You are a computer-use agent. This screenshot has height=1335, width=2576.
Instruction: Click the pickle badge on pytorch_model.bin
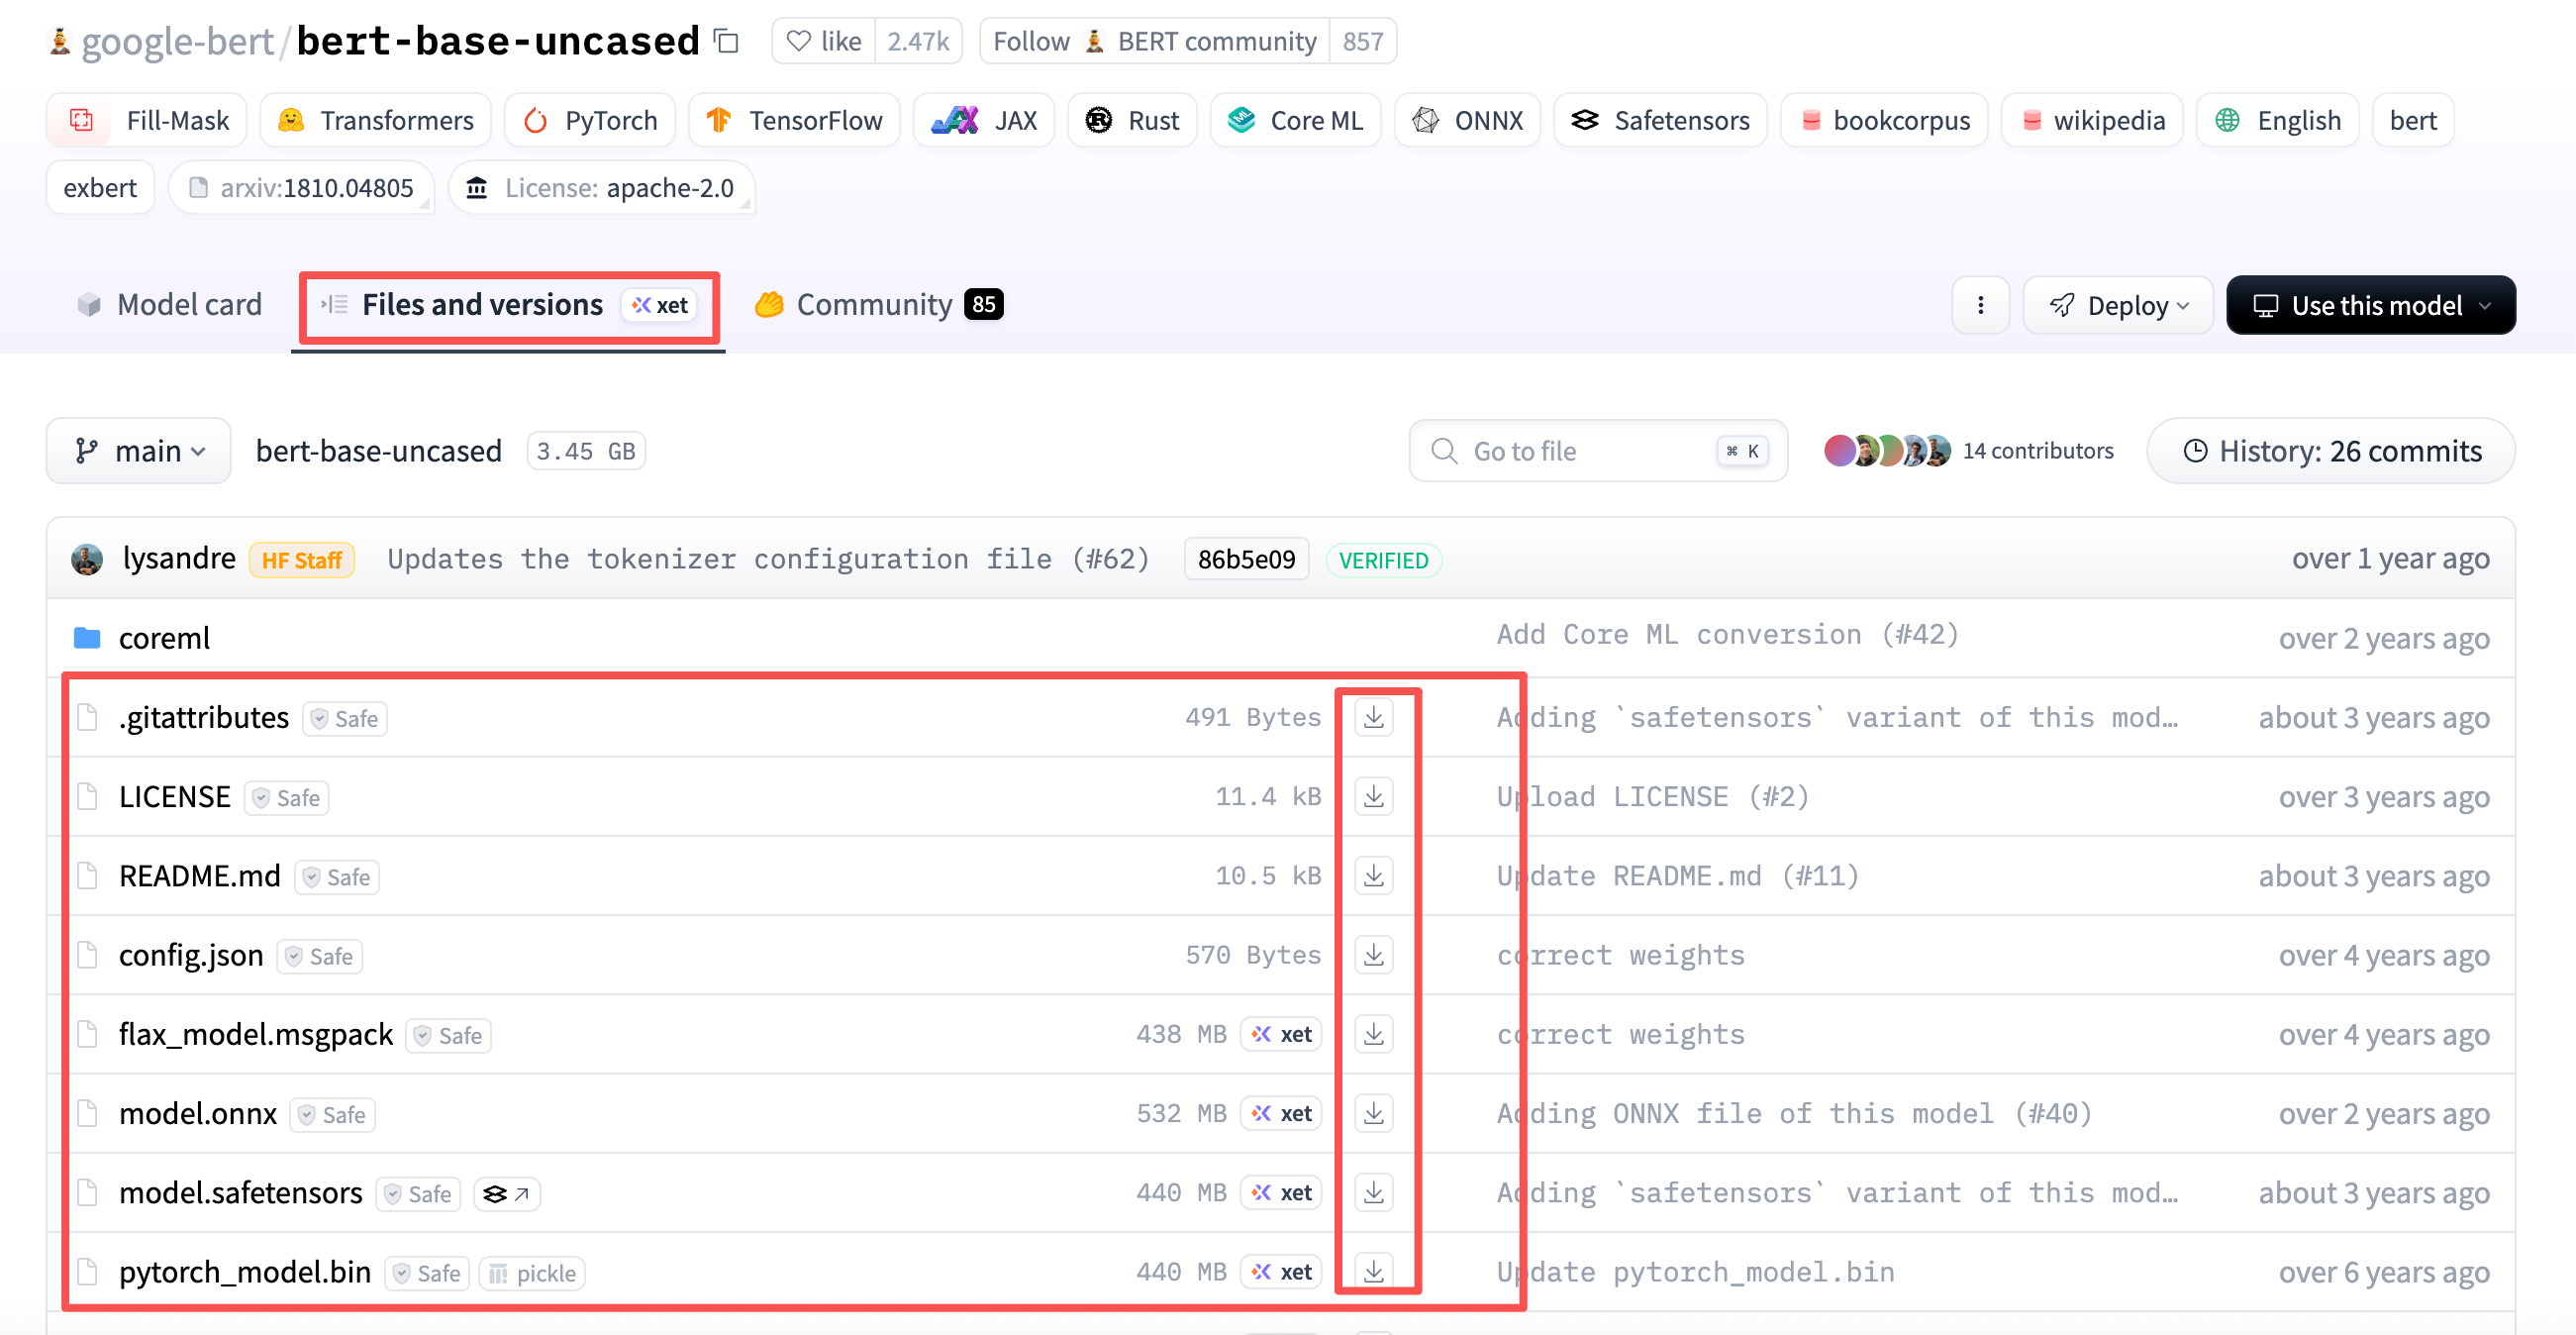532,1273
